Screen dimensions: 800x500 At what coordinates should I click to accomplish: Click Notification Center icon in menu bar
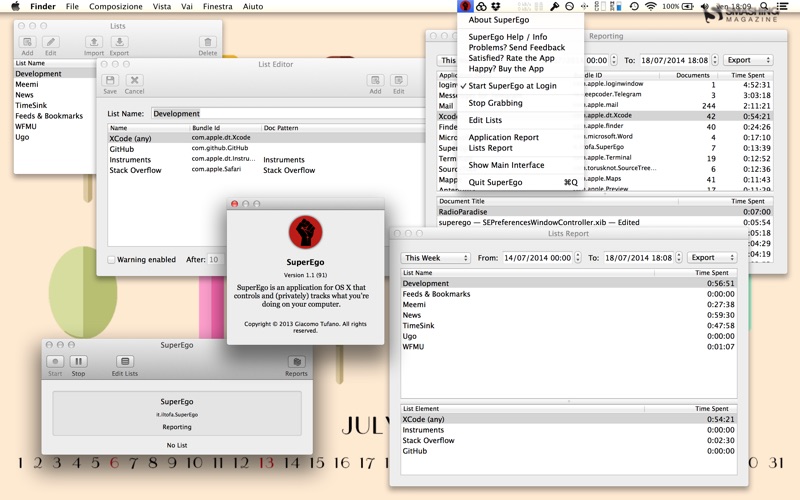click(782, 6)
